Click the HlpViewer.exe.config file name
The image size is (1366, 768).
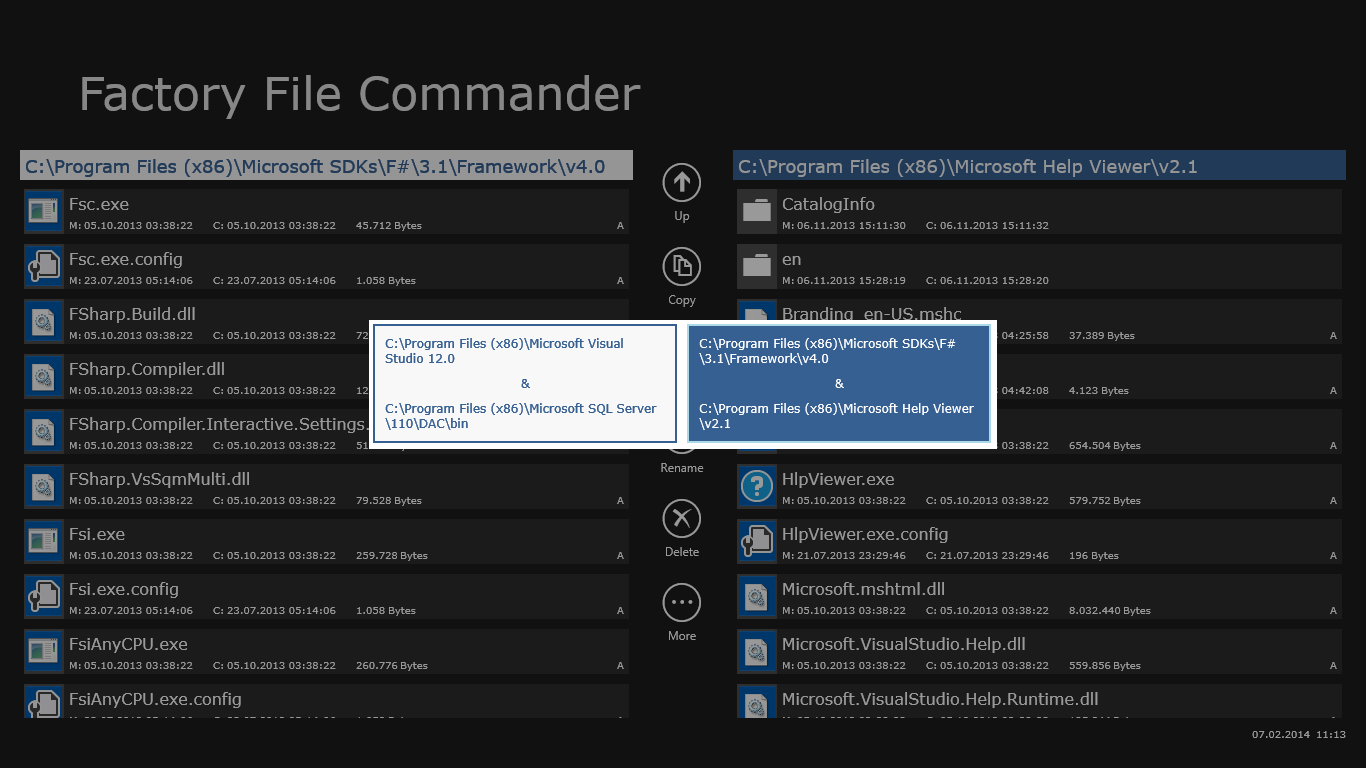click(x=865, y=535)
